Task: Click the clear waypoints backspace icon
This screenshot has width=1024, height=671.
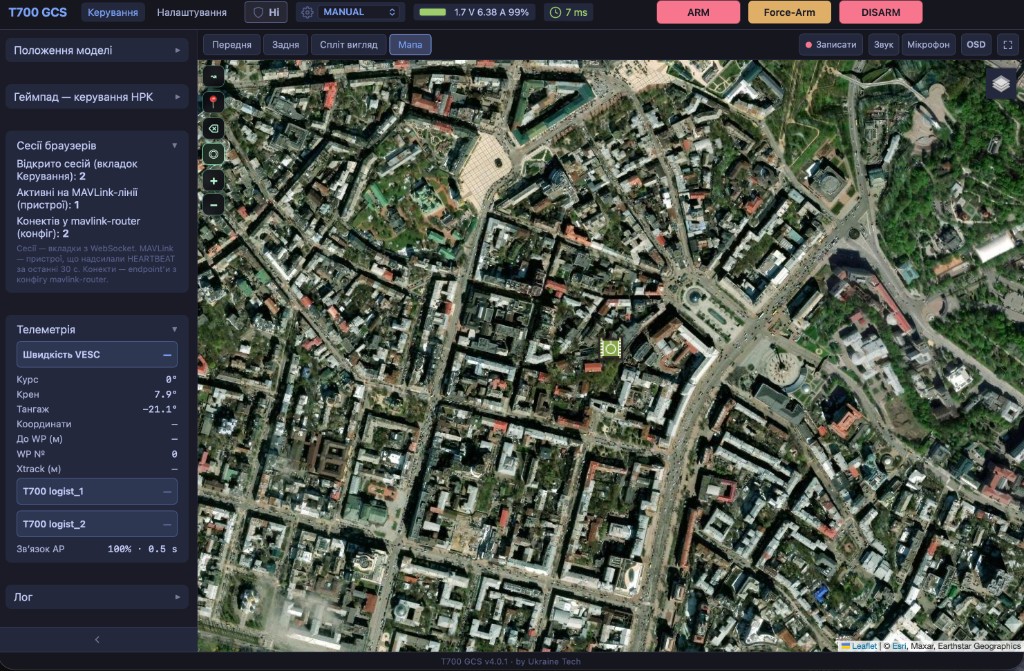Action: 213,129
